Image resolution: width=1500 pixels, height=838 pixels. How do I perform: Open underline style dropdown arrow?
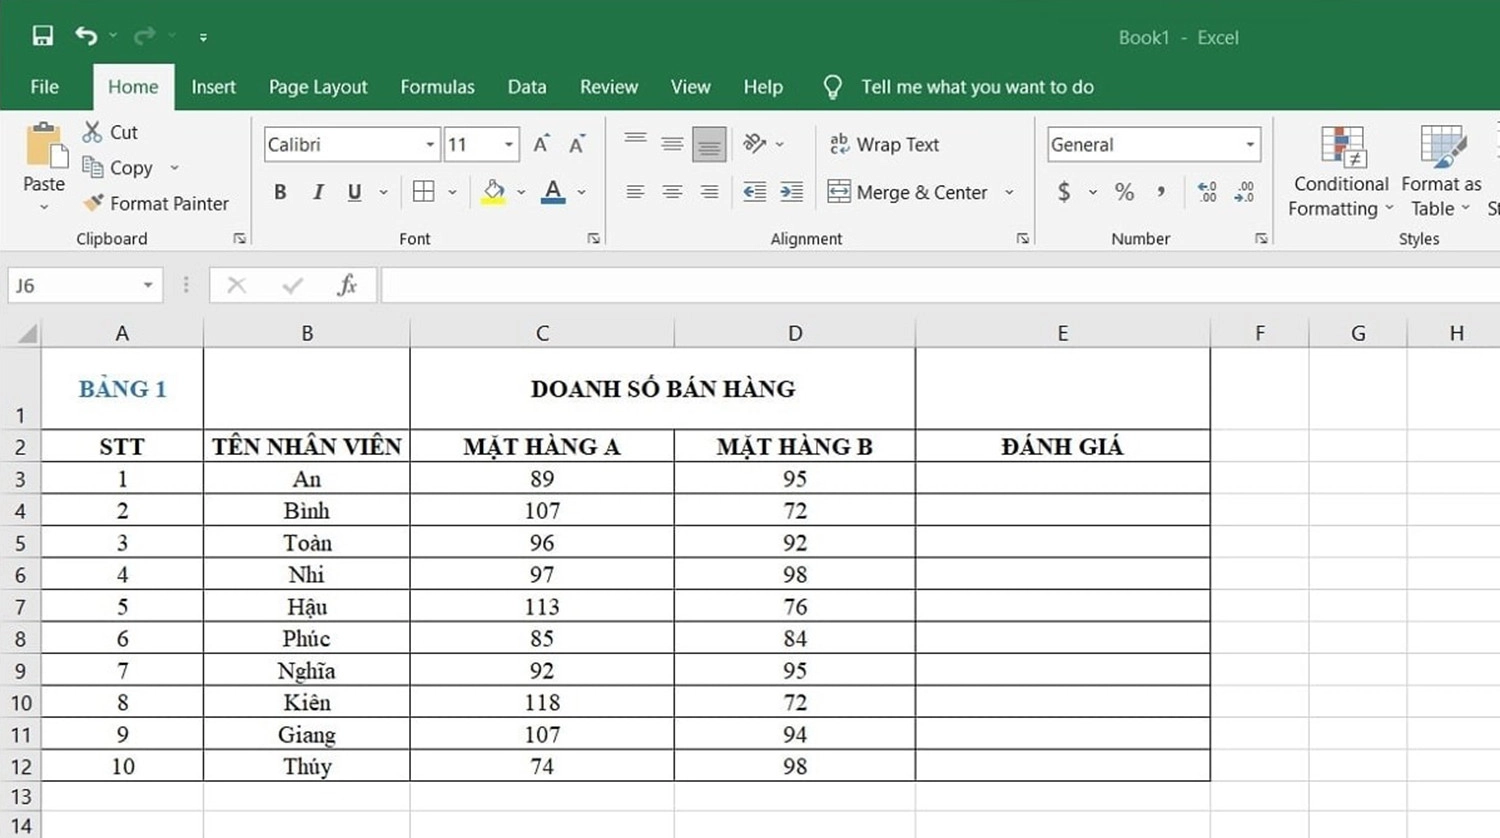383,192
